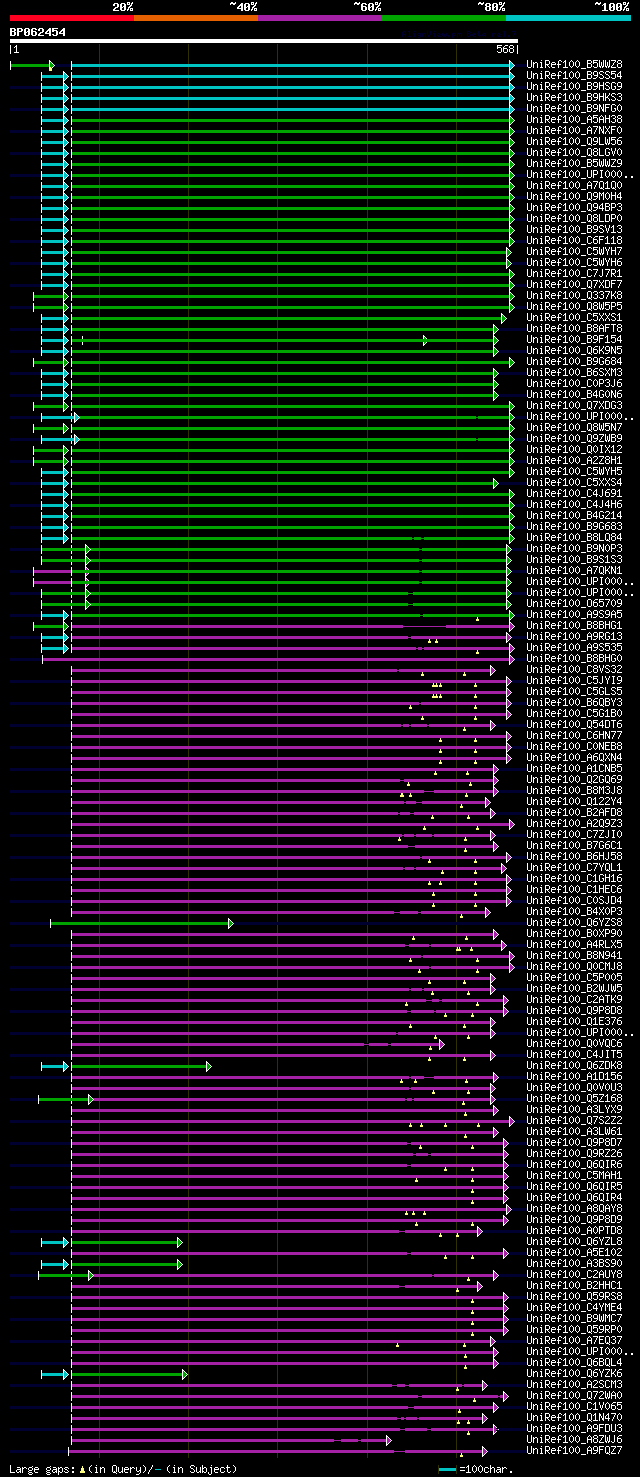Screen dimensions: 640x1477
Task: Select the UniRef100_Q7S2Z2 label
Action: (574, 1120)
